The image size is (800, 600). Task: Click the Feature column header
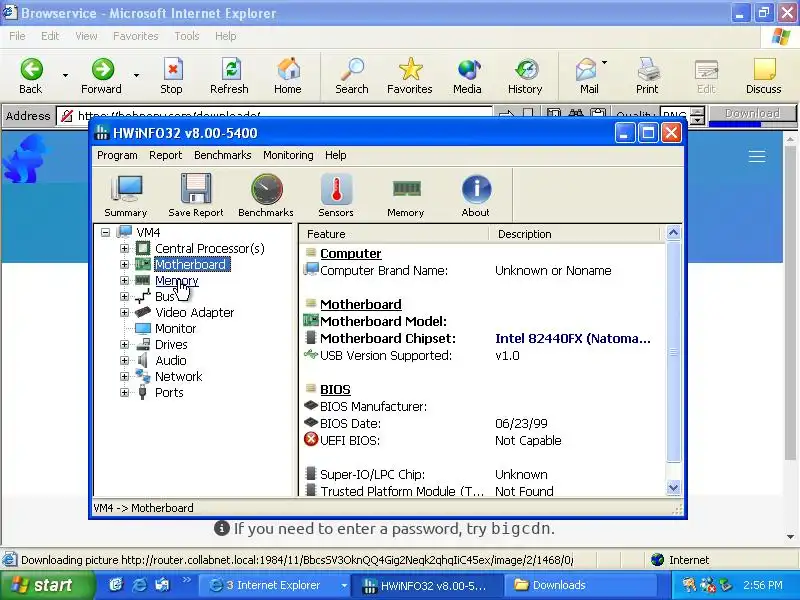[394, 234]
